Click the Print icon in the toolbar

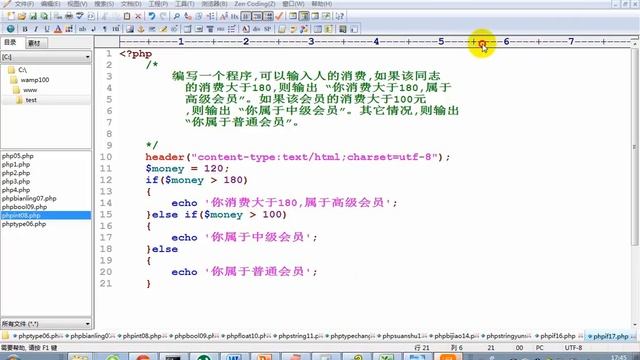pos(69,16)
